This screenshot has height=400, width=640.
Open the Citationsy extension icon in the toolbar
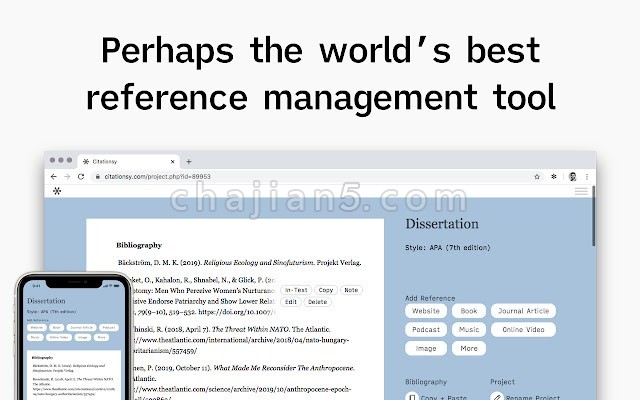pyautogui.click(x=554, y=176)
